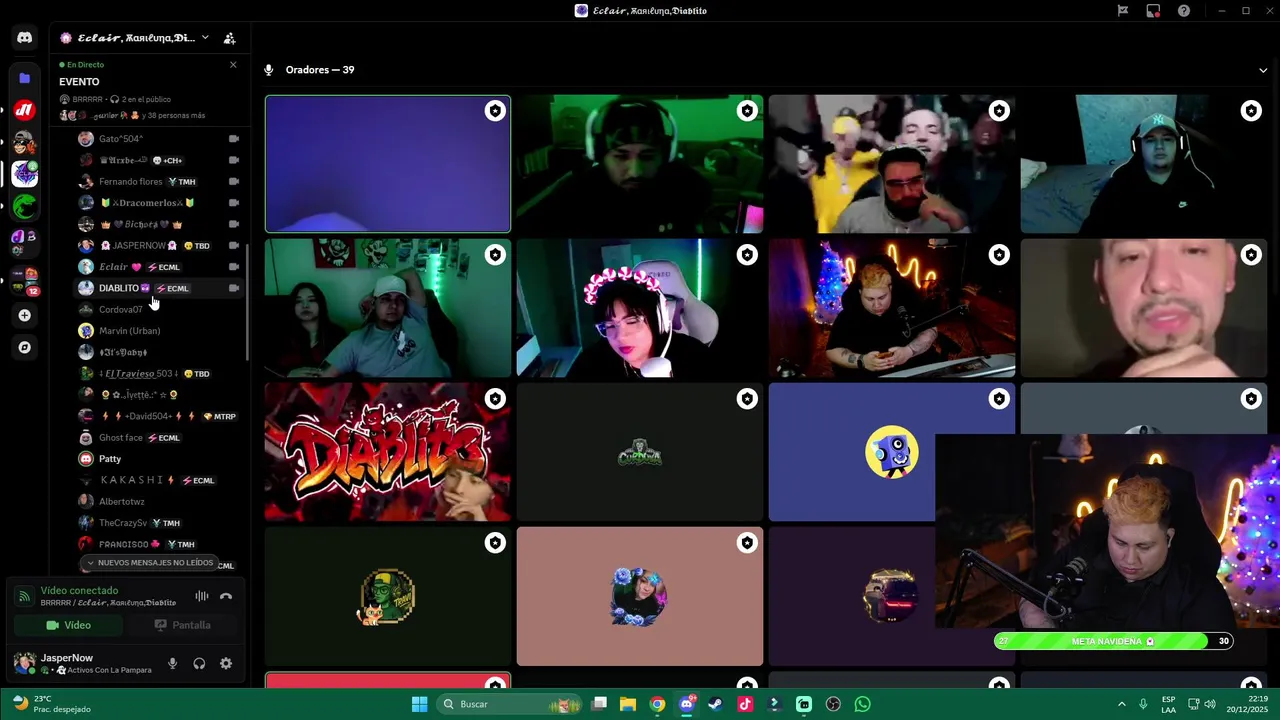The height and width of the screenshot is (720, 1280).
Task: Open the server folder icon in sidebar
Action: [x=25, y=78]
